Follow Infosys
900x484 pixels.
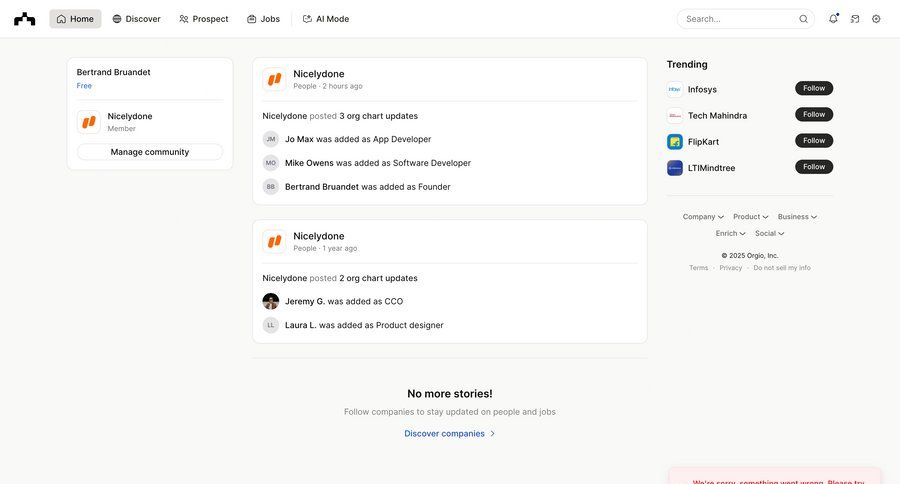[814, 88]
